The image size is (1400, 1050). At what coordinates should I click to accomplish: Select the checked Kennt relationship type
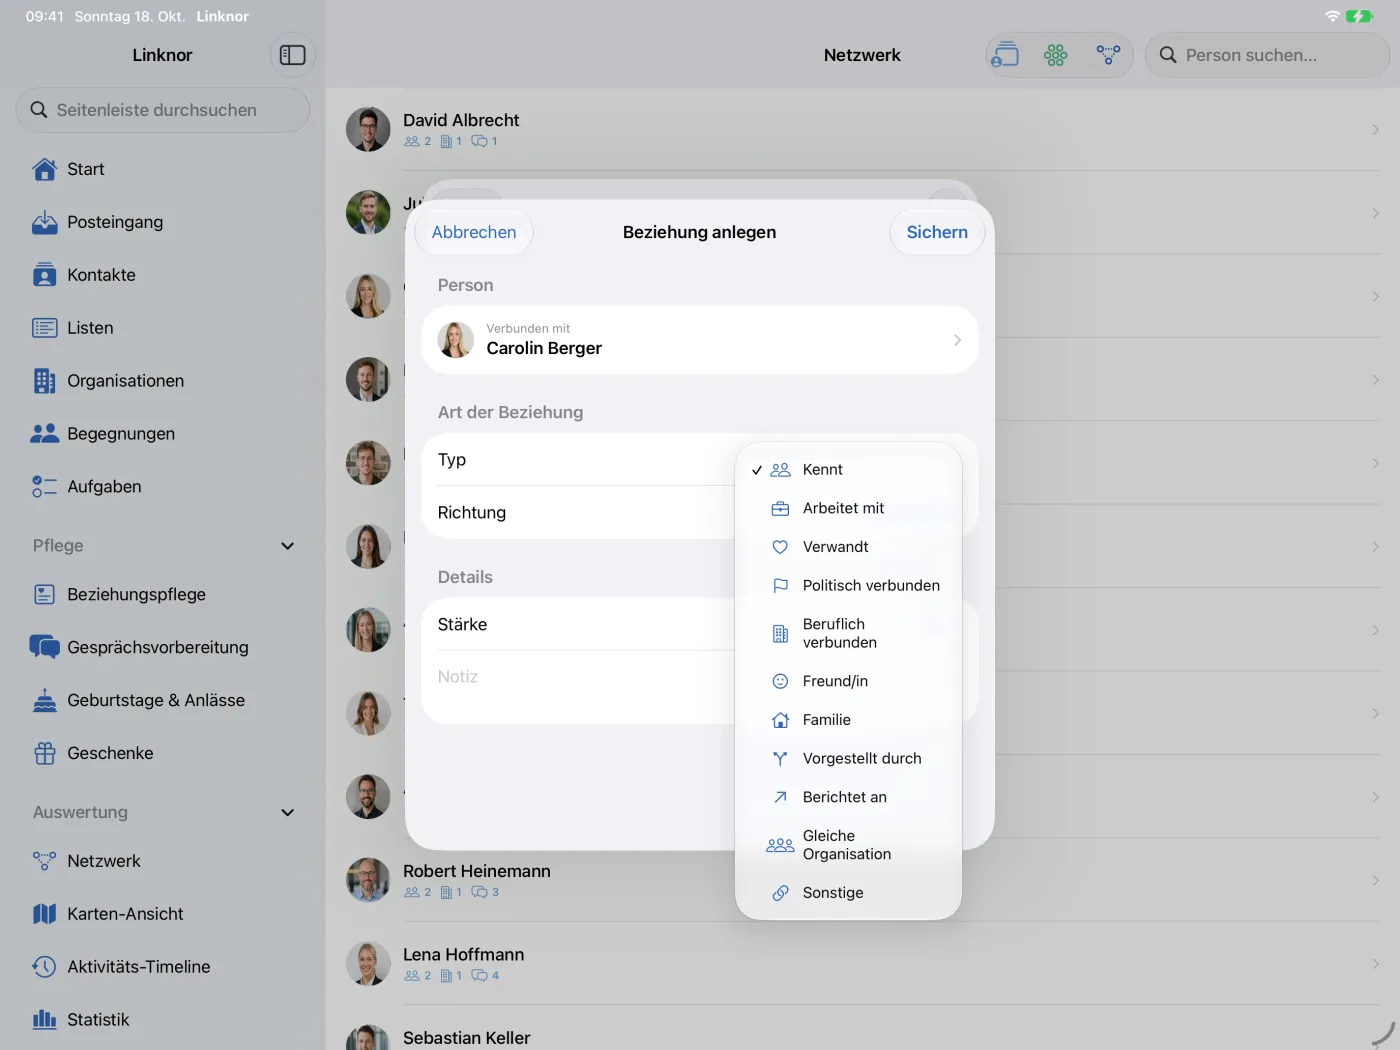(848, 470)
